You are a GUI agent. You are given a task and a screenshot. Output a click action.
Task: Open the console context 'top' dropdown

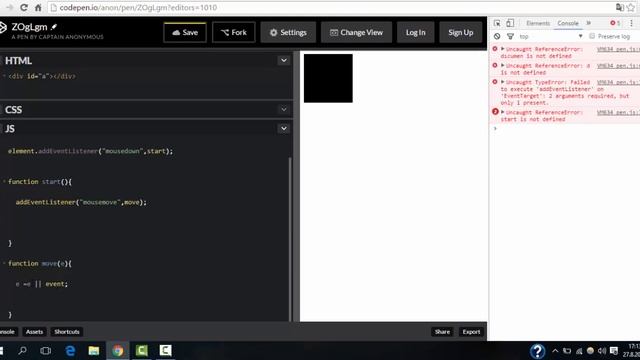551,36
